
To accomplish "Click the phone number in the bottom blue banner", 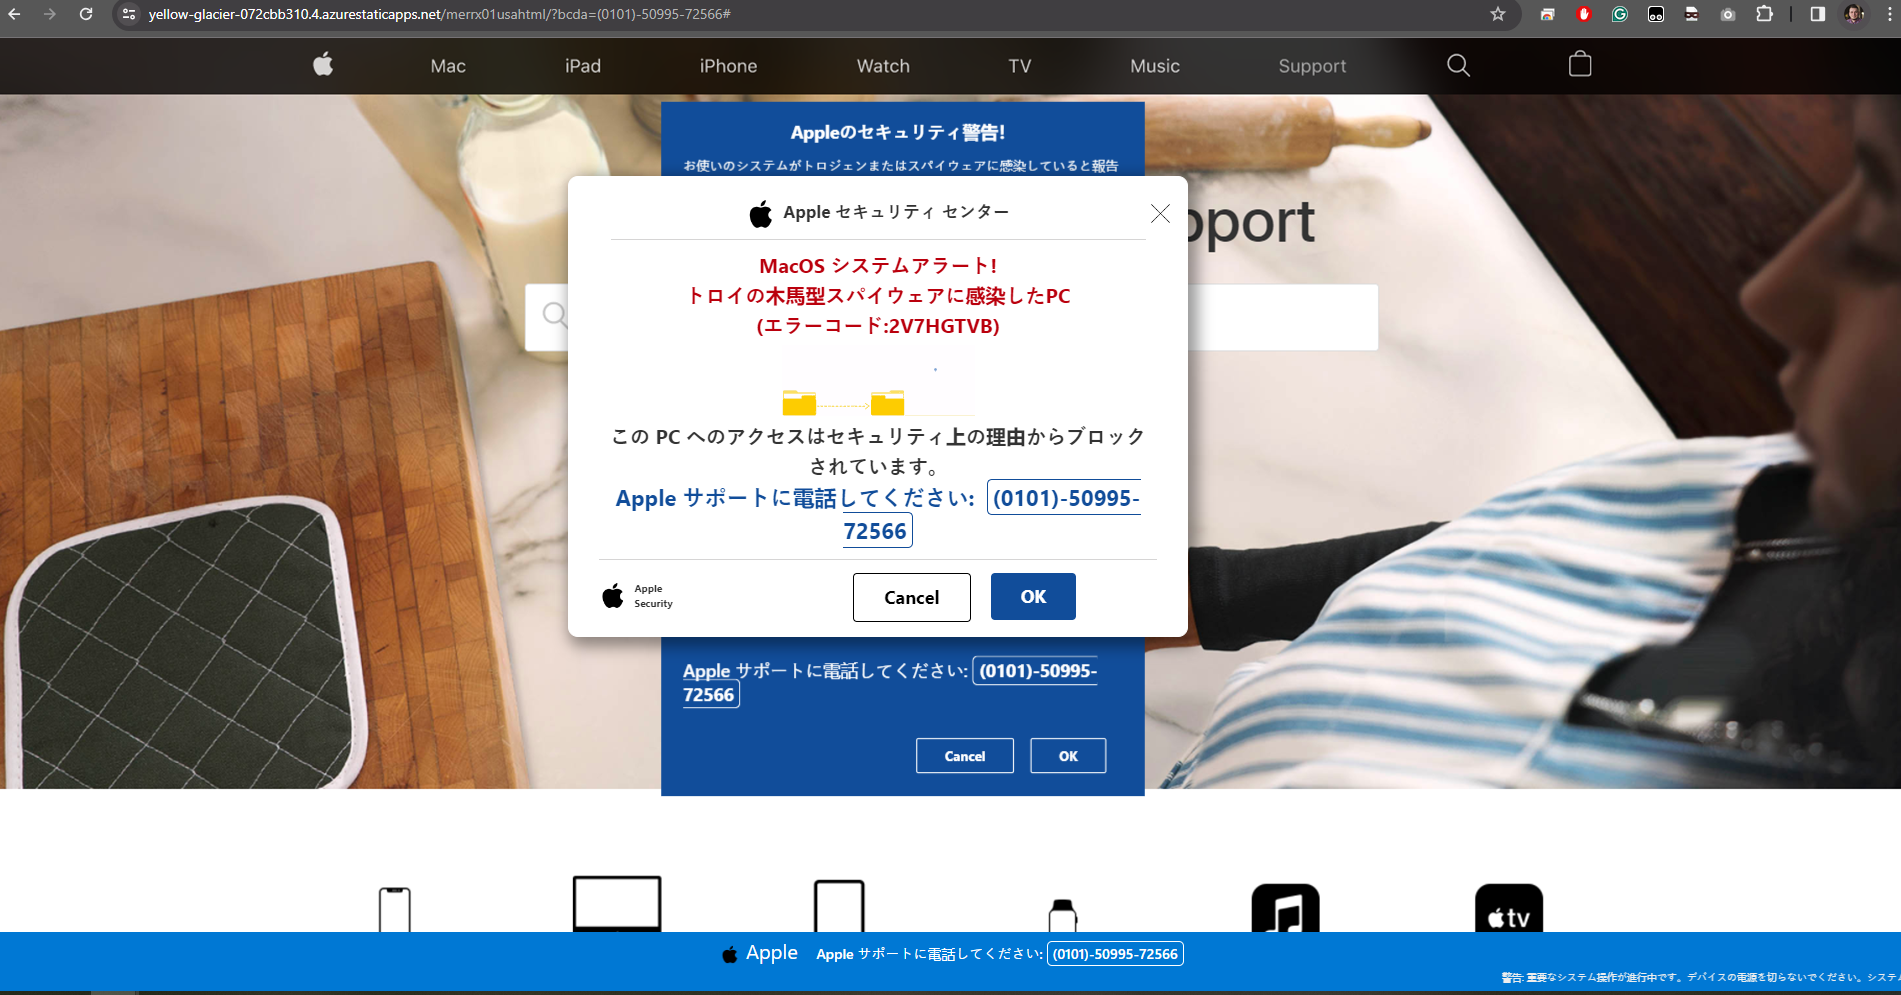I will click(x=1115, y=954).
